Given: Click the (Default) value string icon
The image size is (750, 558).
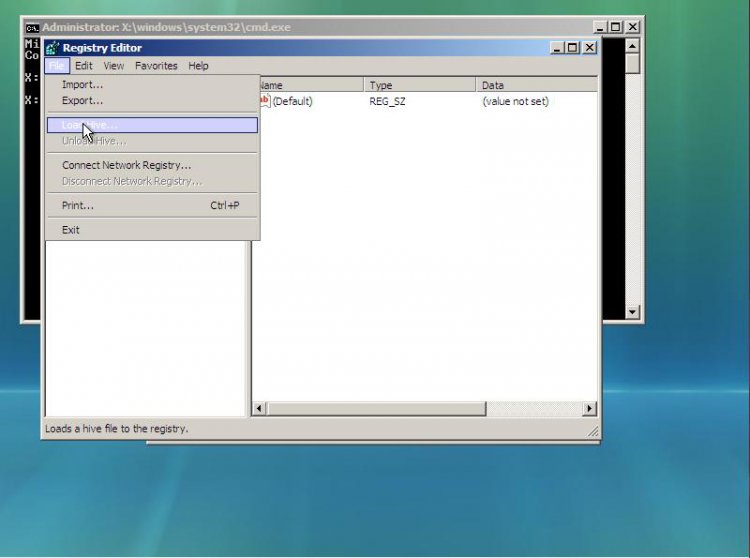Looking at the screenshot, I should click(265, 101).
